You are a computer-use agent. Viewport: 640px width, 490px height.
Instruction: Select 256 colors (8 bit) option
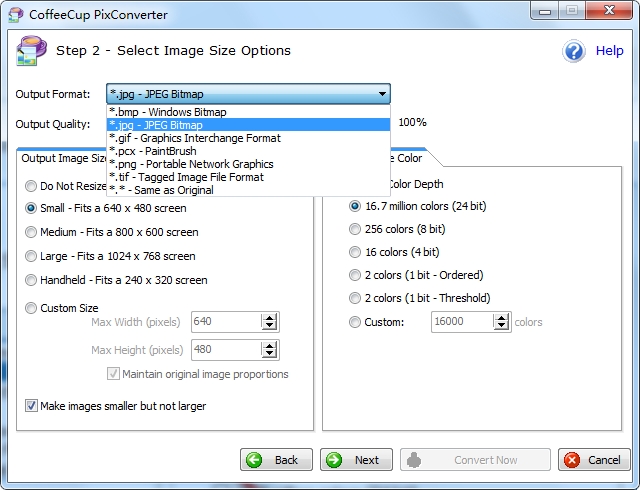355,229
